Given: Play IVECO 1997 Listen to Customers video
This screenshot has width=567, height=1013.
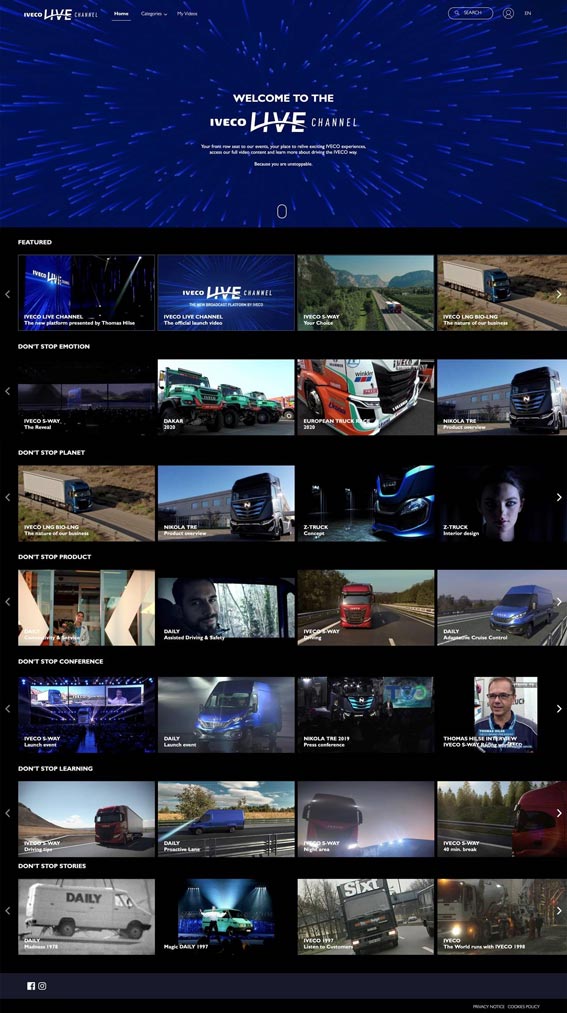Looking at the screenshot, I should click(x=366, y=917).
